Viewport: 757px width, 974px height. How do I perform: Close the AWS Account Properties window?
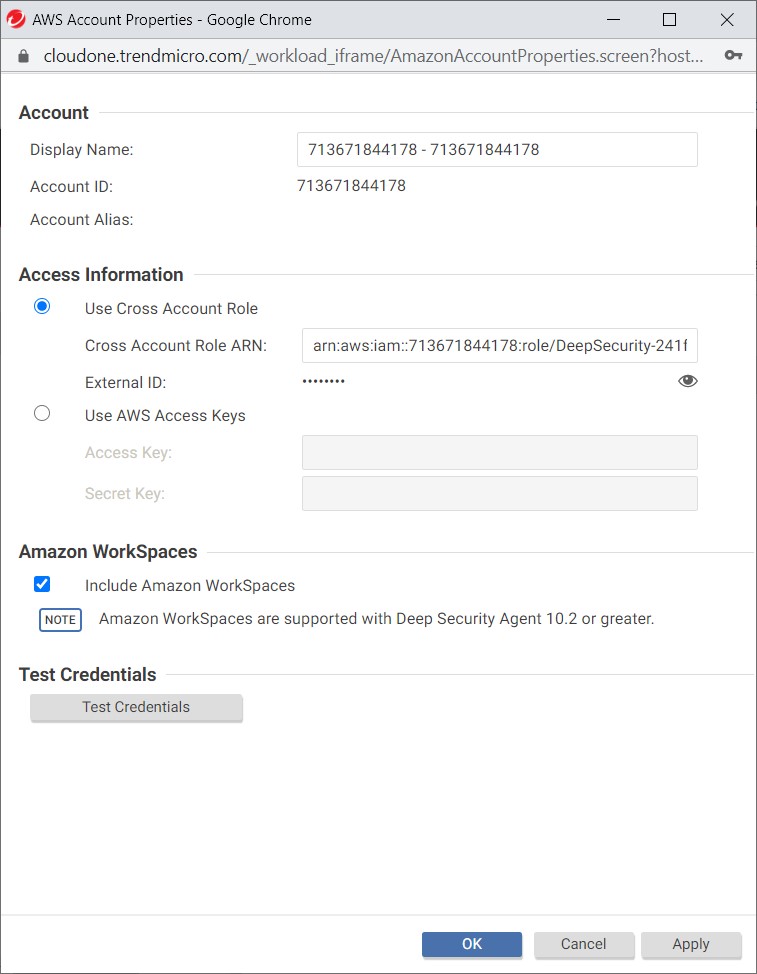pyautogui.click(x=727, y=20)
